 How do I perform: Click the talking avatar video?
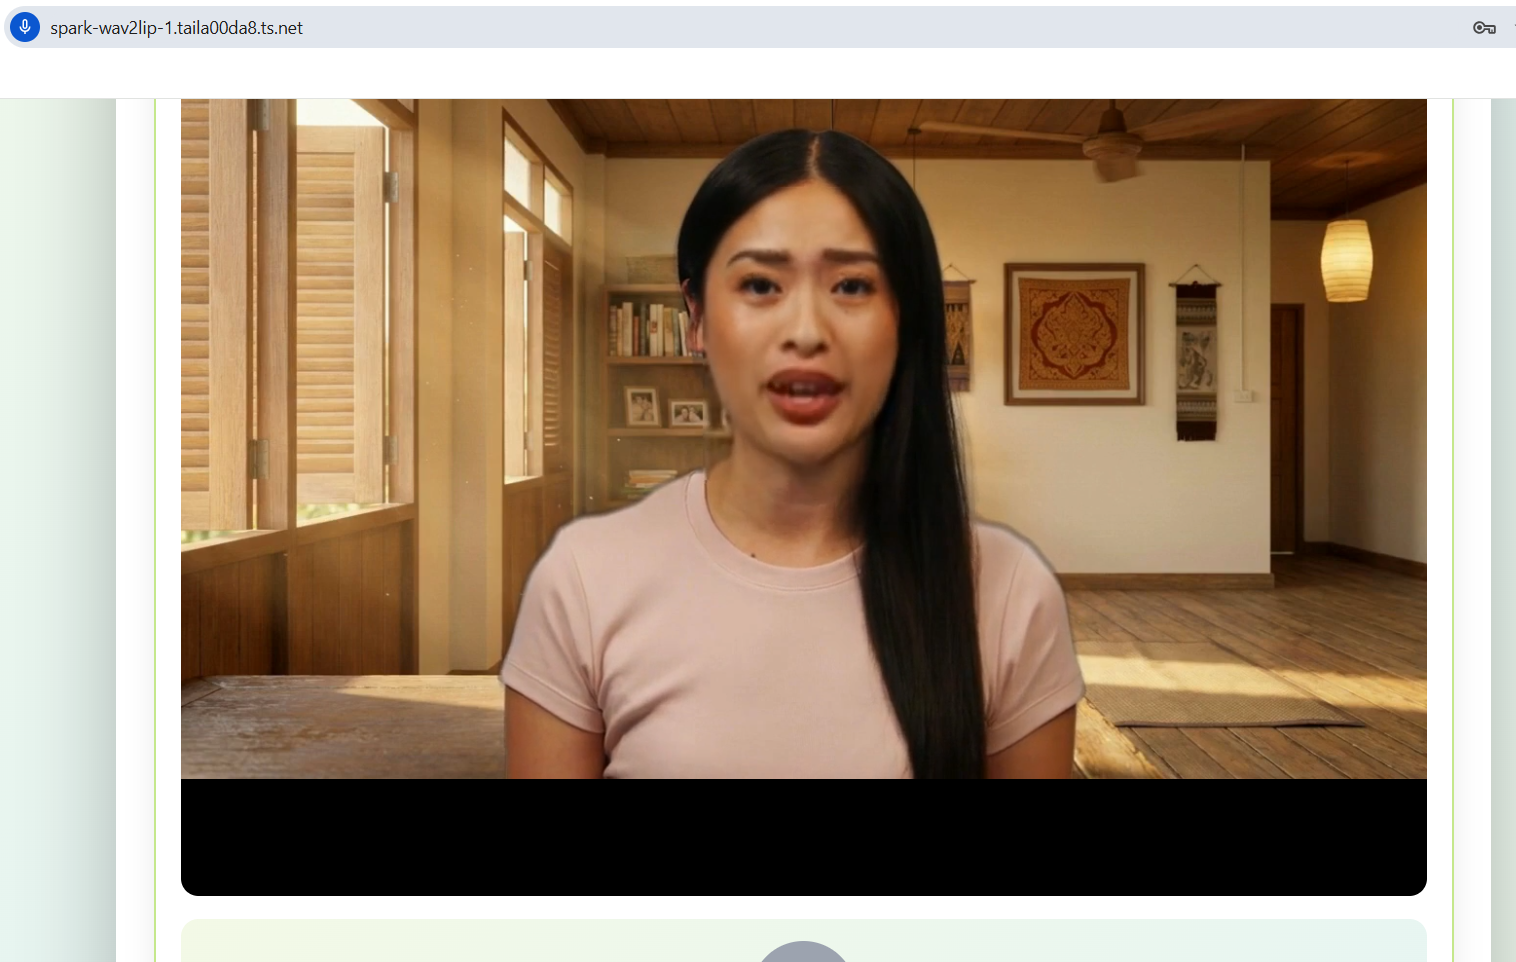(803, 497)
